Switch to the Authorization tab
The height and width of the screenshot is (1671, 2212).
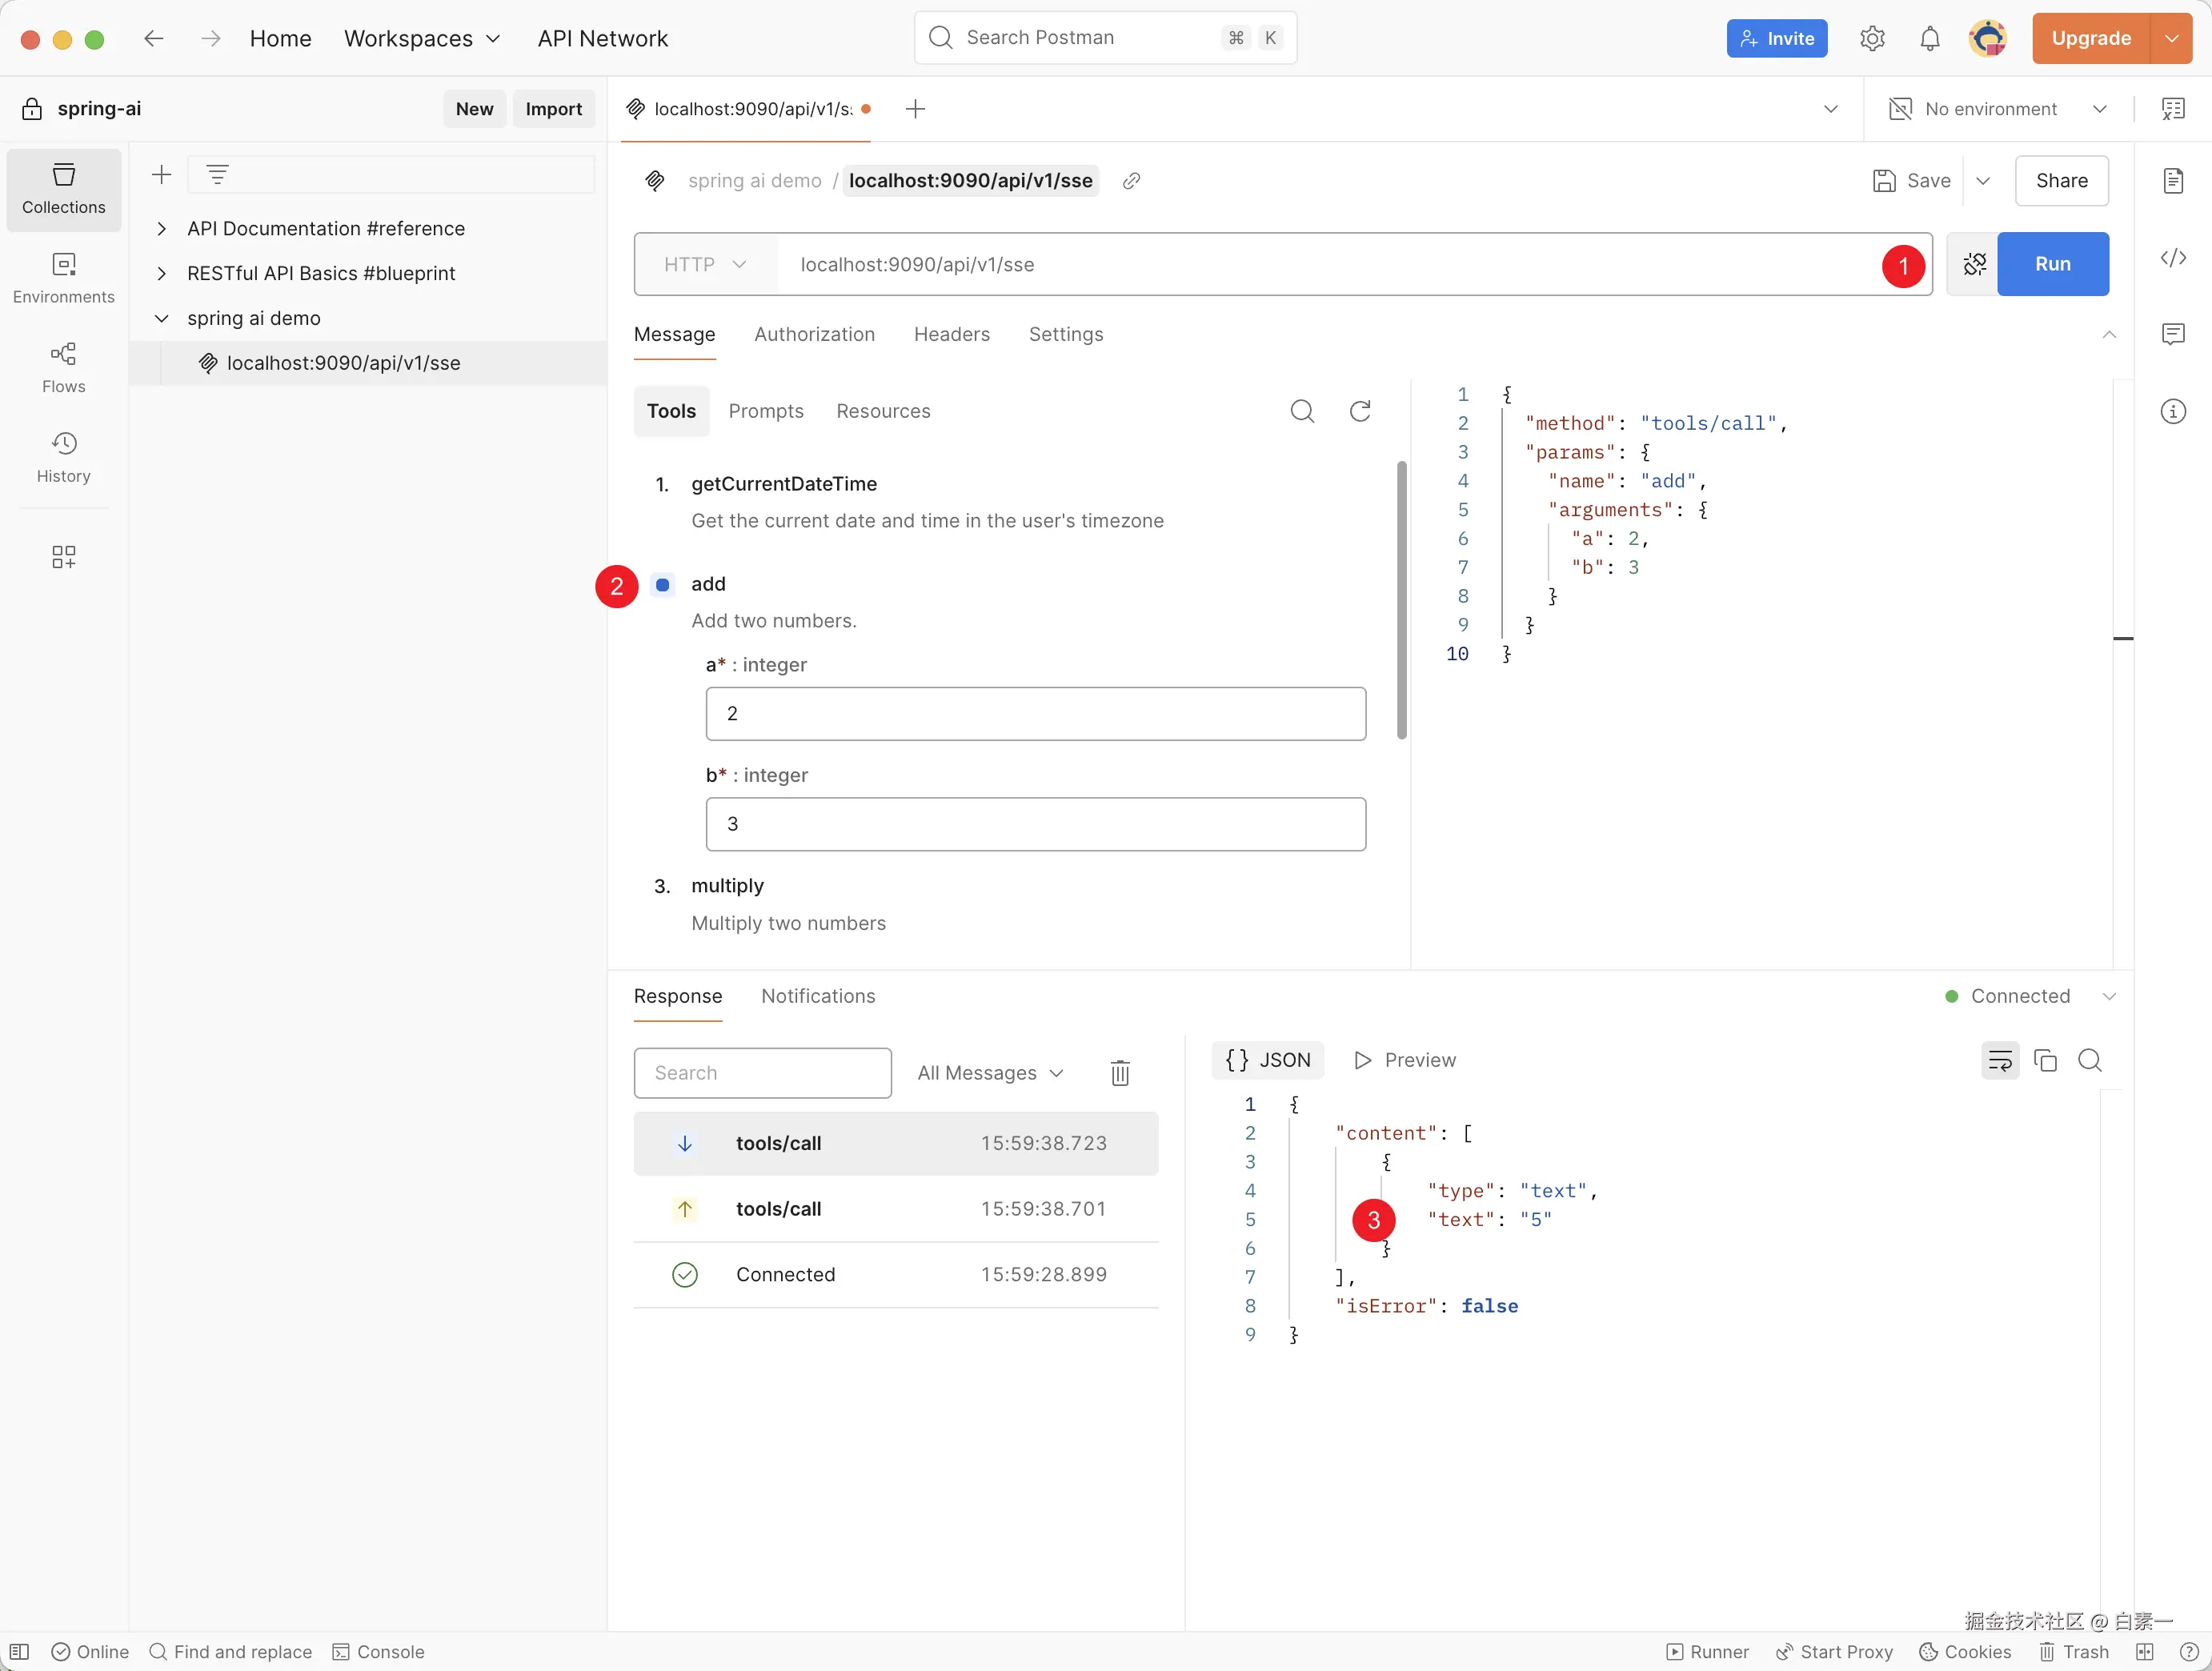(814, 334)
